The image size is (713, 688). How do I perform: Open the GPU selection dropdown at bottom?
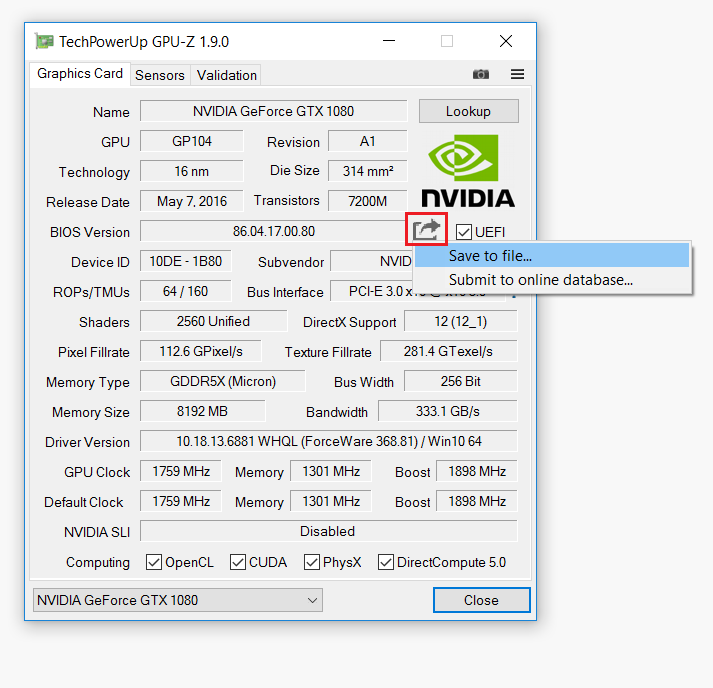pyautogui.click(x=178, y=600)
